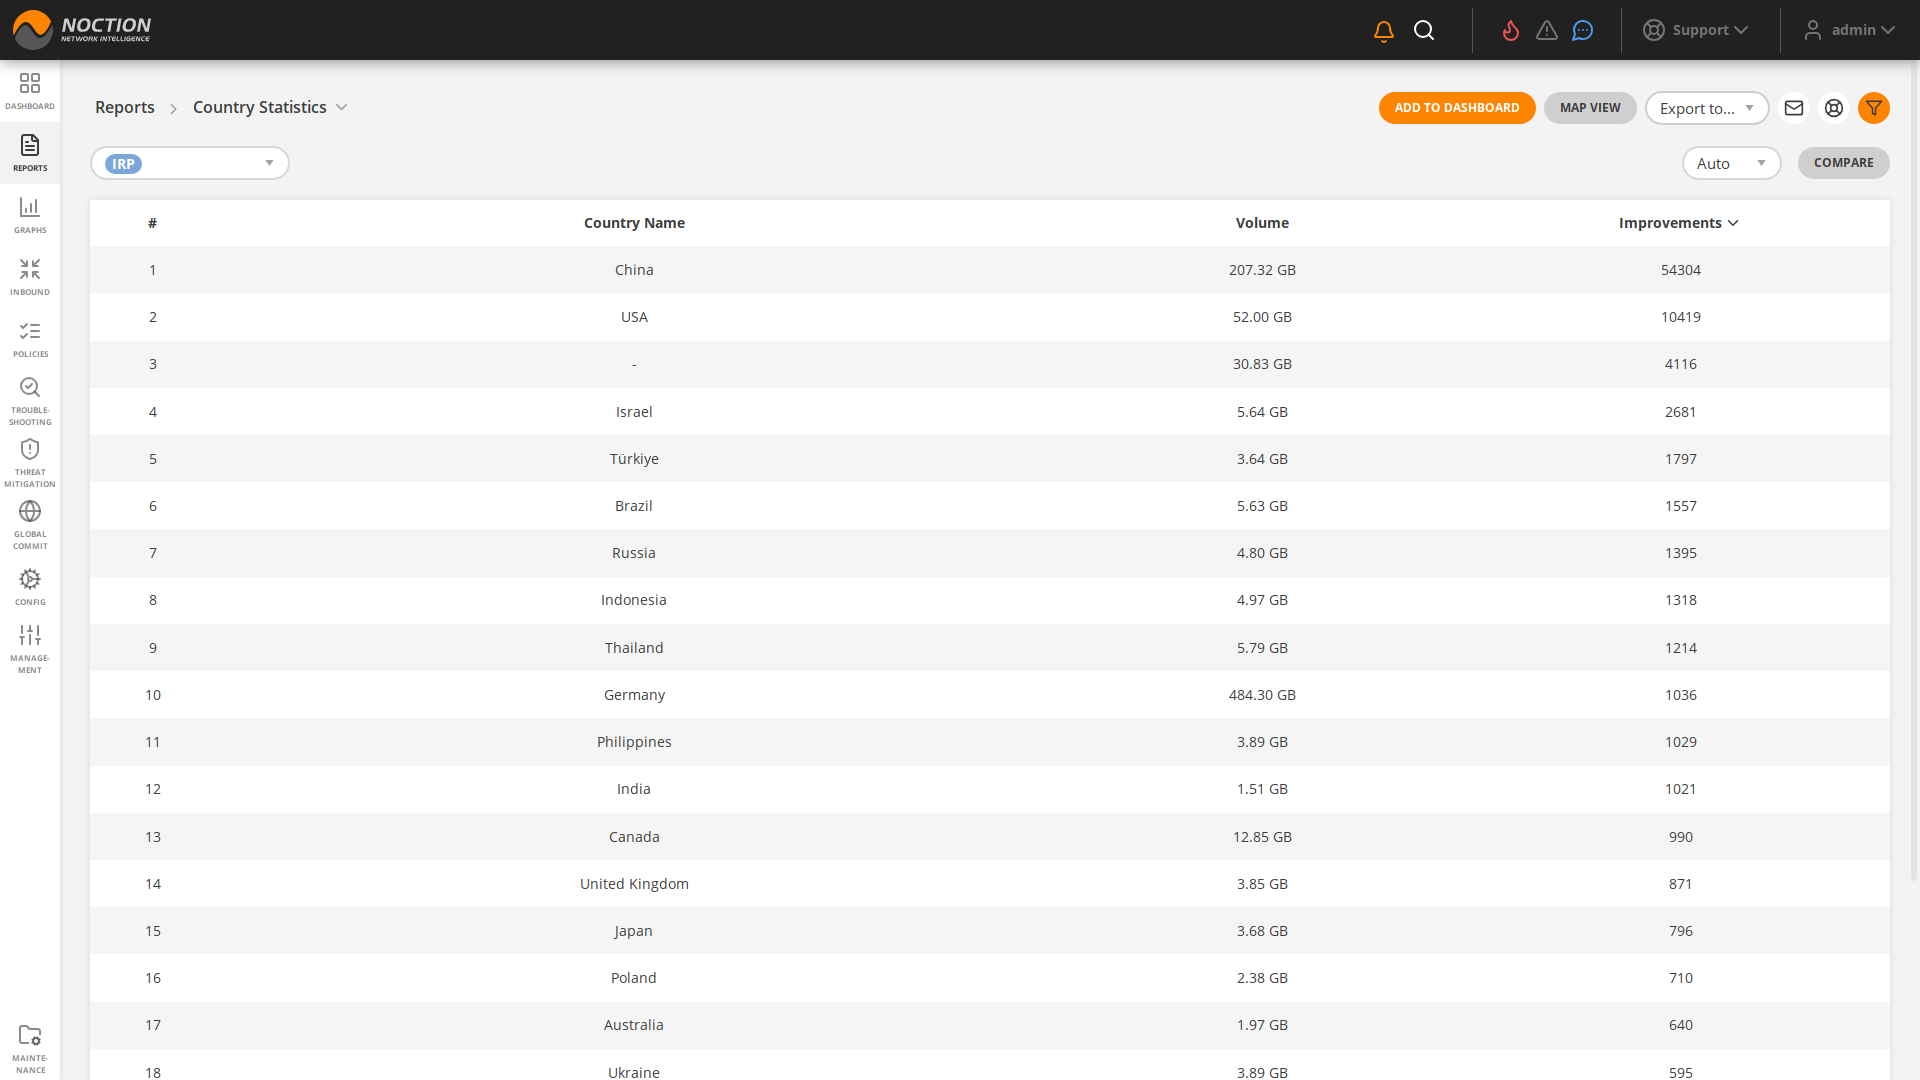Open the admin user menu
The height and width of the screenshot is (1080, 1920).
coord(1850,30)
